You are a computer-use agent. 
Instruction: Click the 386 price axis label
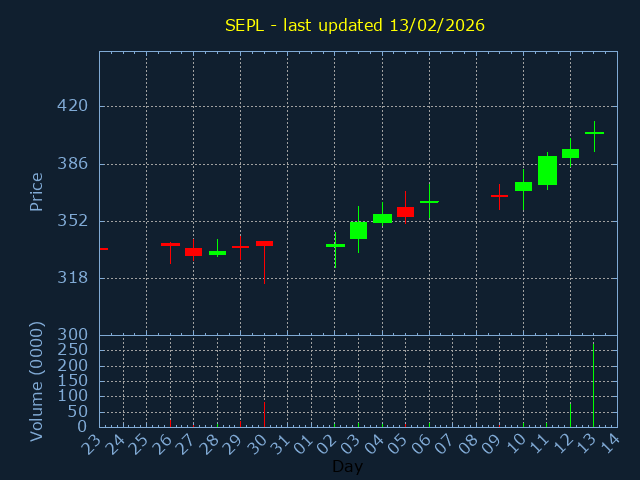tap(72, 163)
